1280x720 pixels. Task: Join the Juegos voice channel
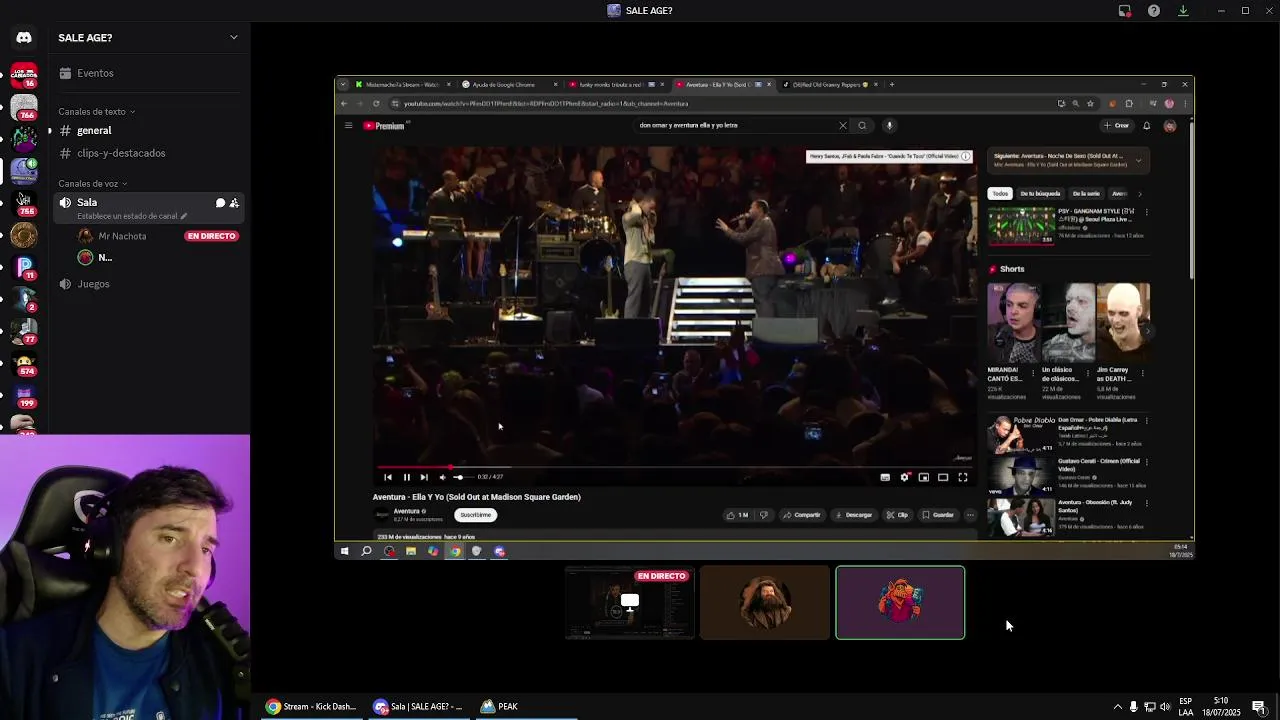coord(150,284)
